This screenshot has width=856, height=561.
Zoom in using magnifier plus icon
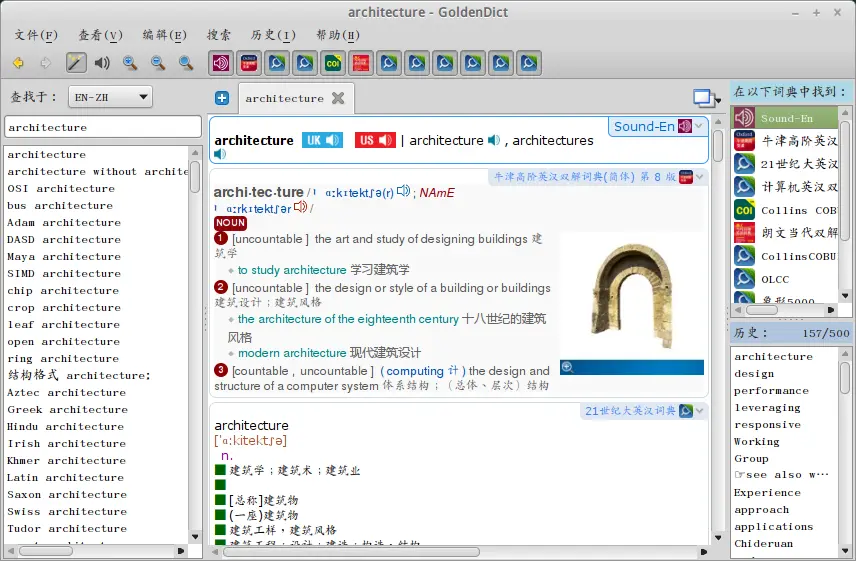130,63
